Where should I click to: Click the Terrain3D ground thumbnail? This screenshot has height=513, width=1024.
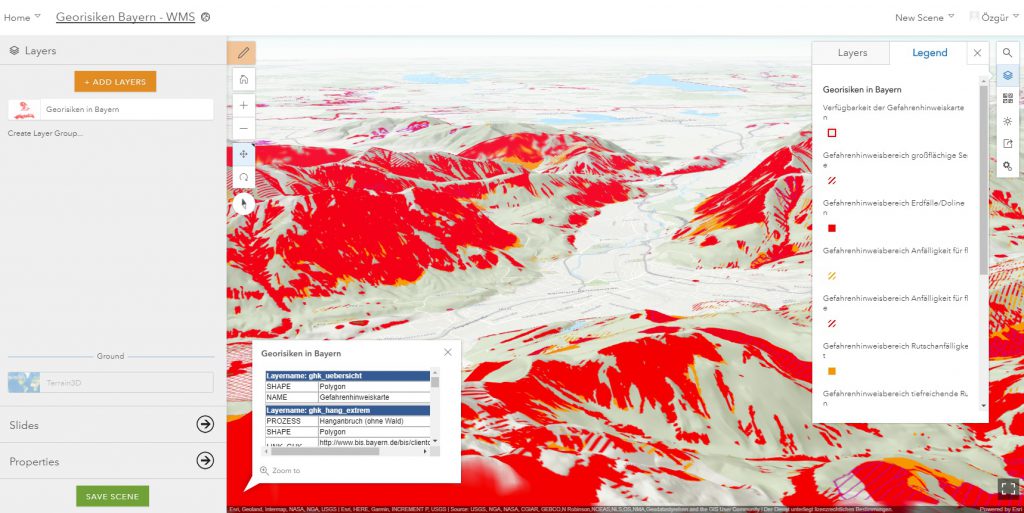coord(24,382)
